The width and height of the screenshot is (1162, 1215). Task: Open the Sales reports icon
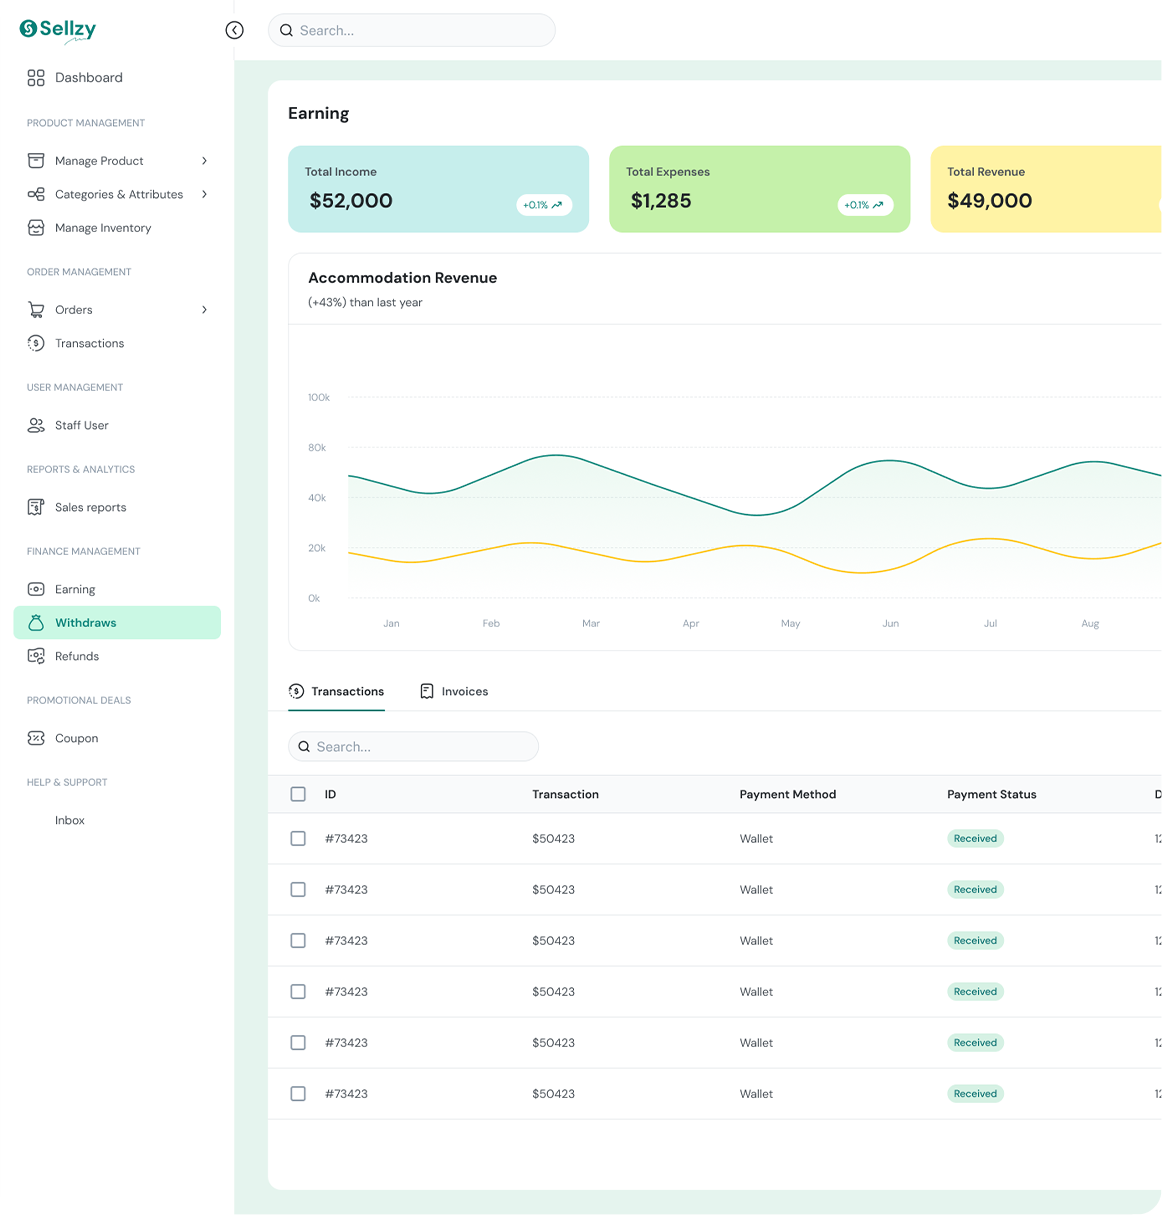pyautogui.click(x=36, y=507)
